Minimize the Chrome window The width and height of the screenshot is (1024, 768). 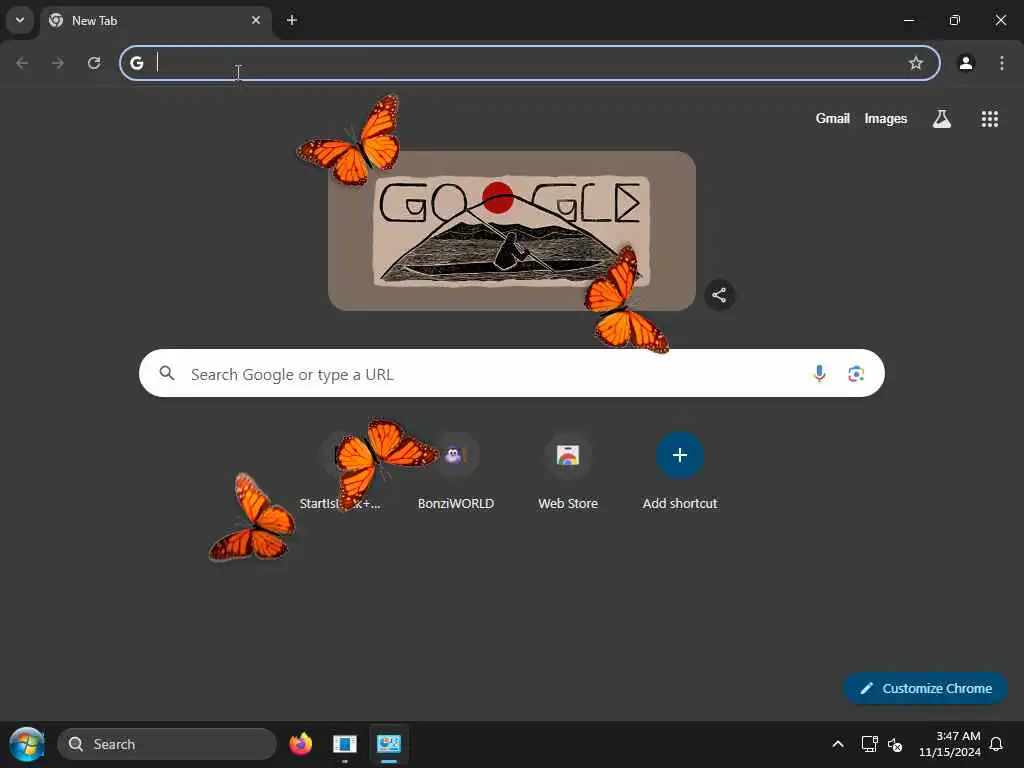point(908,20)
